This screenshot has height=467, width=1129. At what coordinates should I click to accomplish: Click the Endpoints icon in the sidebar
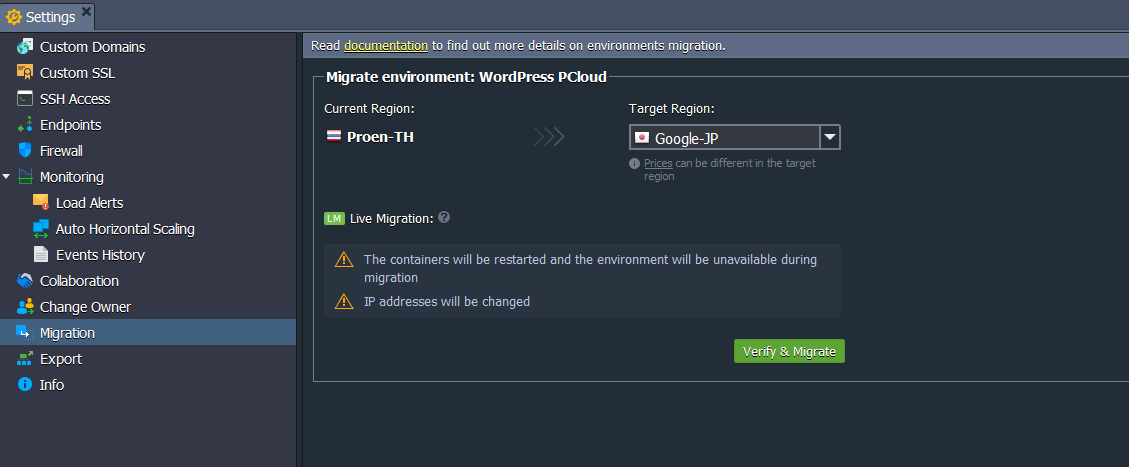[25, 124]
